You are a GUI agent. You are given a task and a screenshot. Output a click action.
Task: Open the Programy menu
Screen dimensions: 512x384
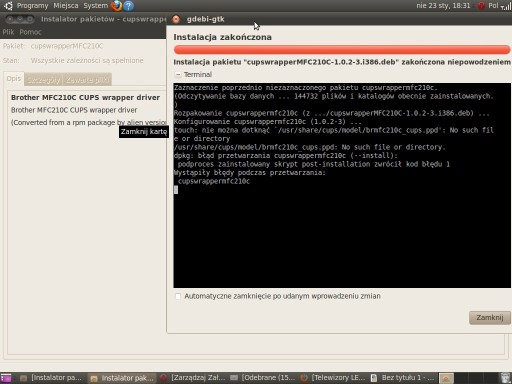[x=32, y=6]
